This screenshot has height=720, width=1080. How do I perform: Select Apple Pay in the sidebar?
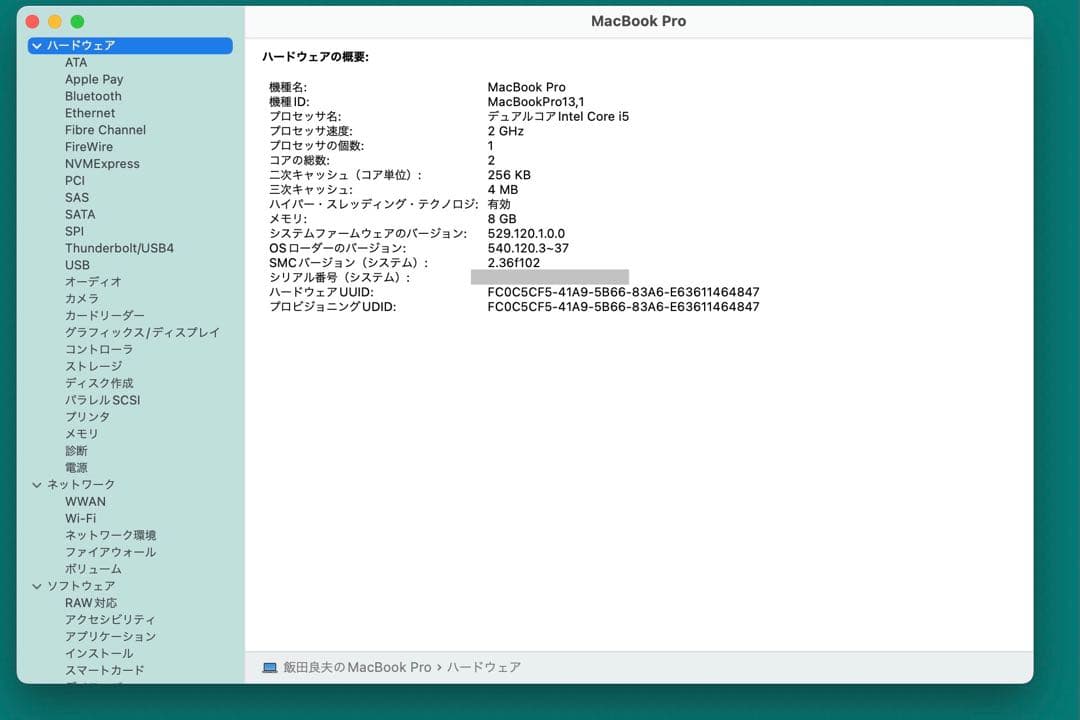tap(94, 79)
